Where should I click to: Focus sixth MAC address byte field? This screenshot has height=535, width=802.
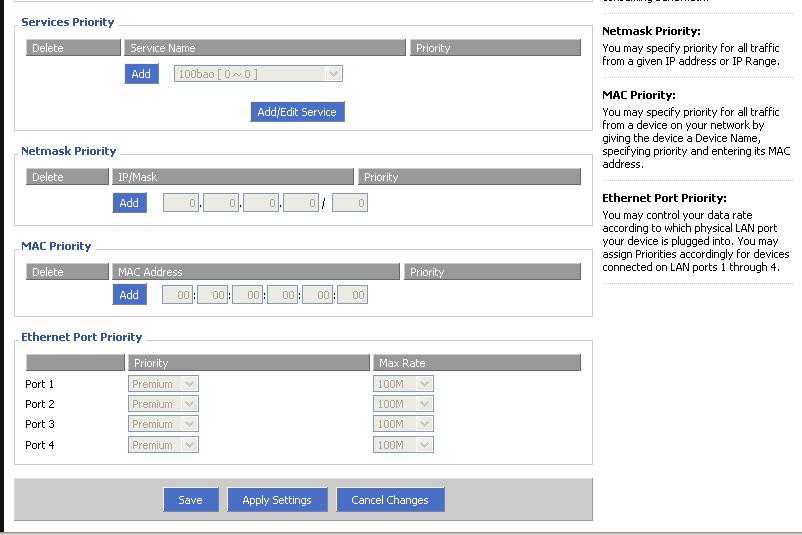[352, 295]
